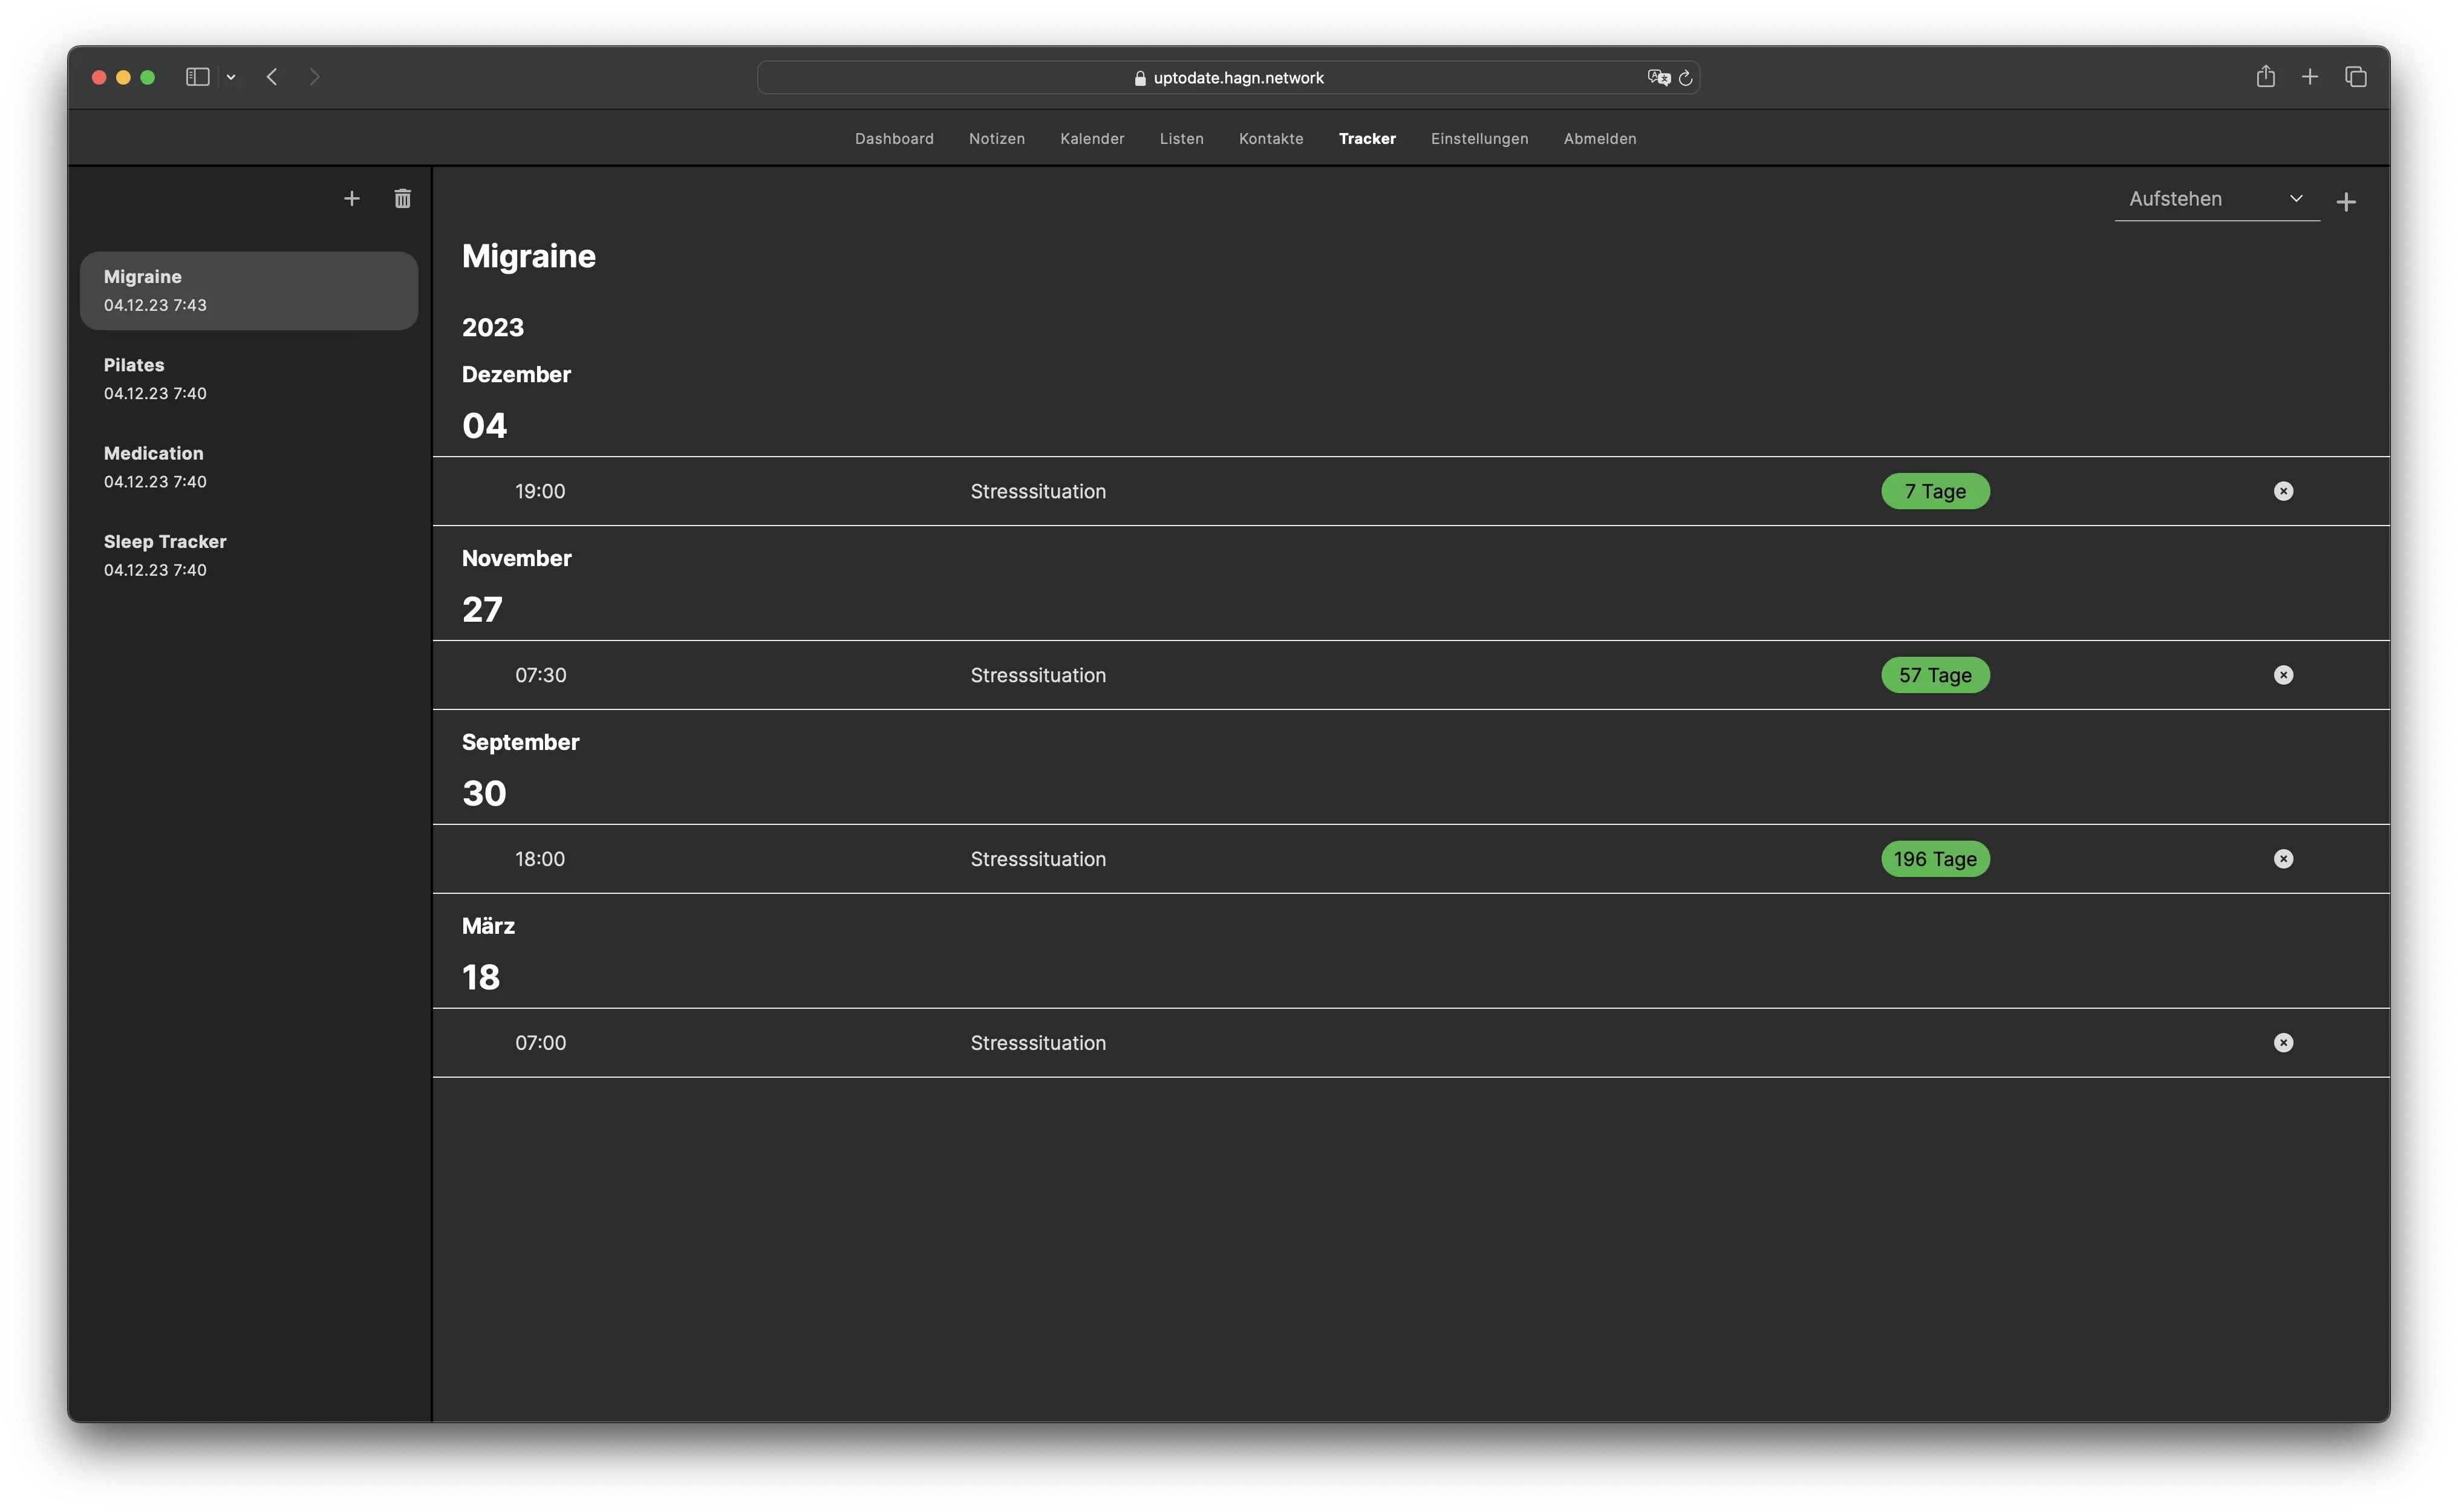Open the Aufstehen dropdown
Screen dimensions: 2458x1512
pos(2215,199)
